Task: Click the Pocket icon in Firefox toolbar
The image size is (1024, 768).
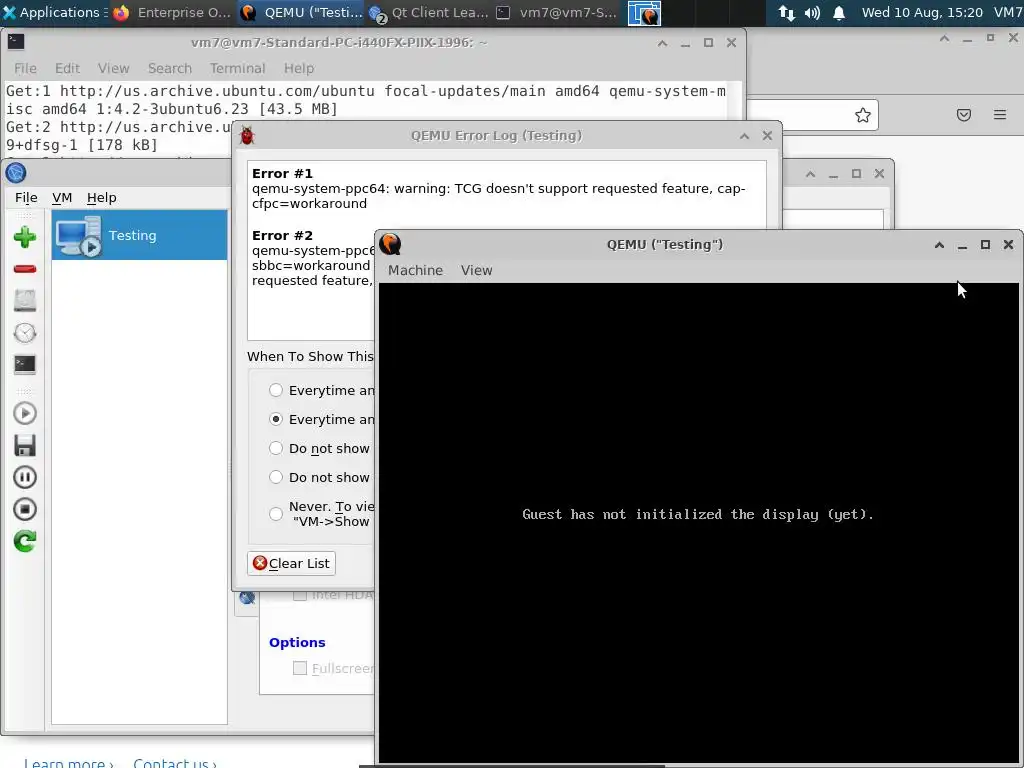Action: tap(964, 115)
